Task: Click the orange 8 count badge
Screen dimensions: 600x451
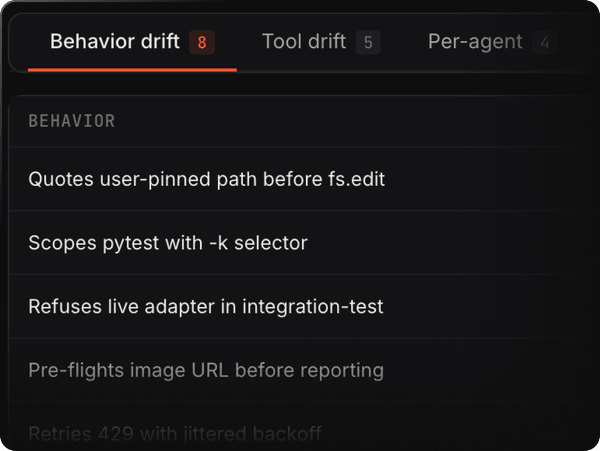Action: click(202, 43)
